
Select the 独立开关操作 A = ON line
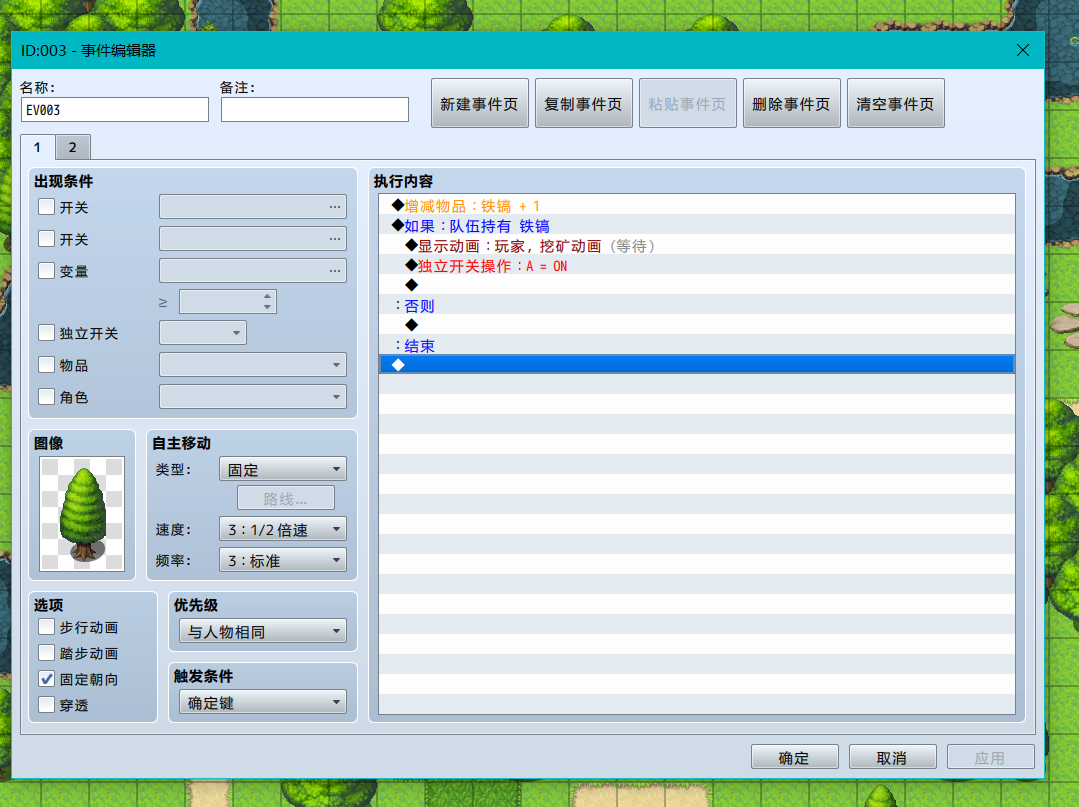pyautogui.click(x=696, y=266)
